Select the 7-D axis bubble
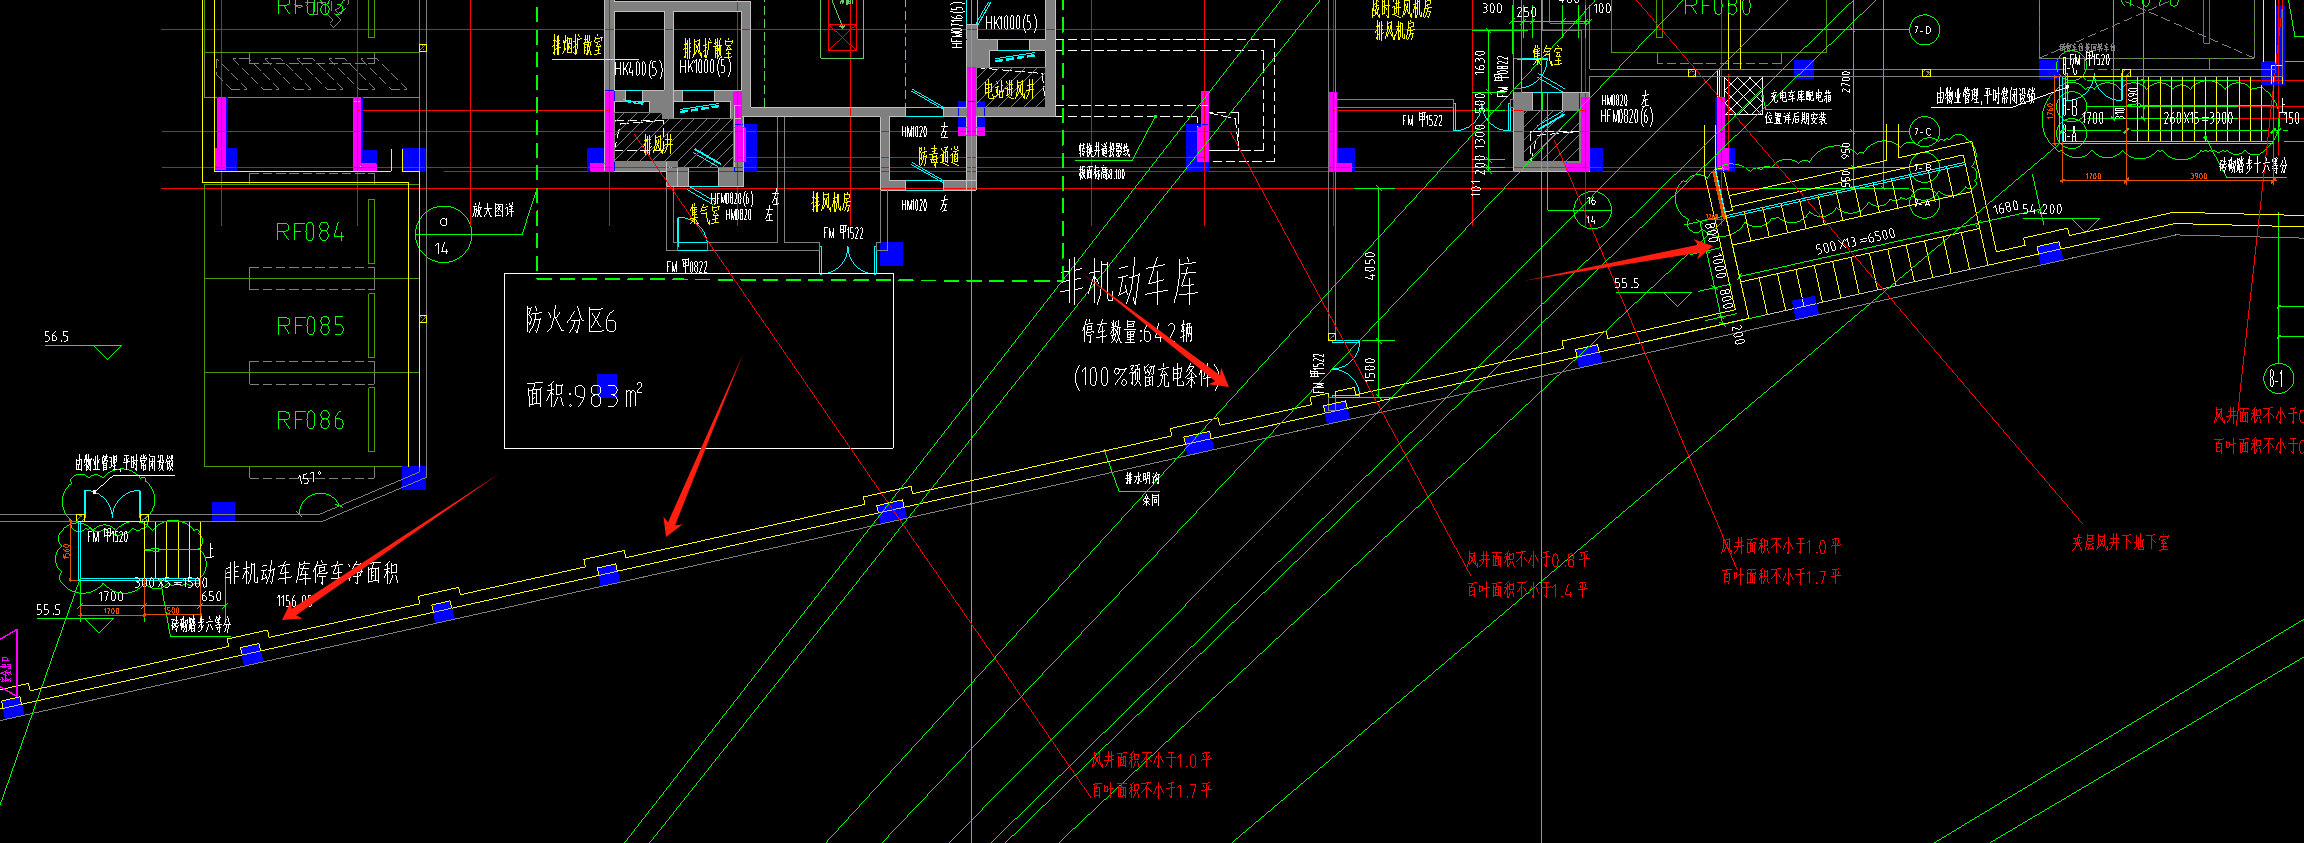Image resolution: width=2304 pixels, height=843 pixels. (1922, 30)
